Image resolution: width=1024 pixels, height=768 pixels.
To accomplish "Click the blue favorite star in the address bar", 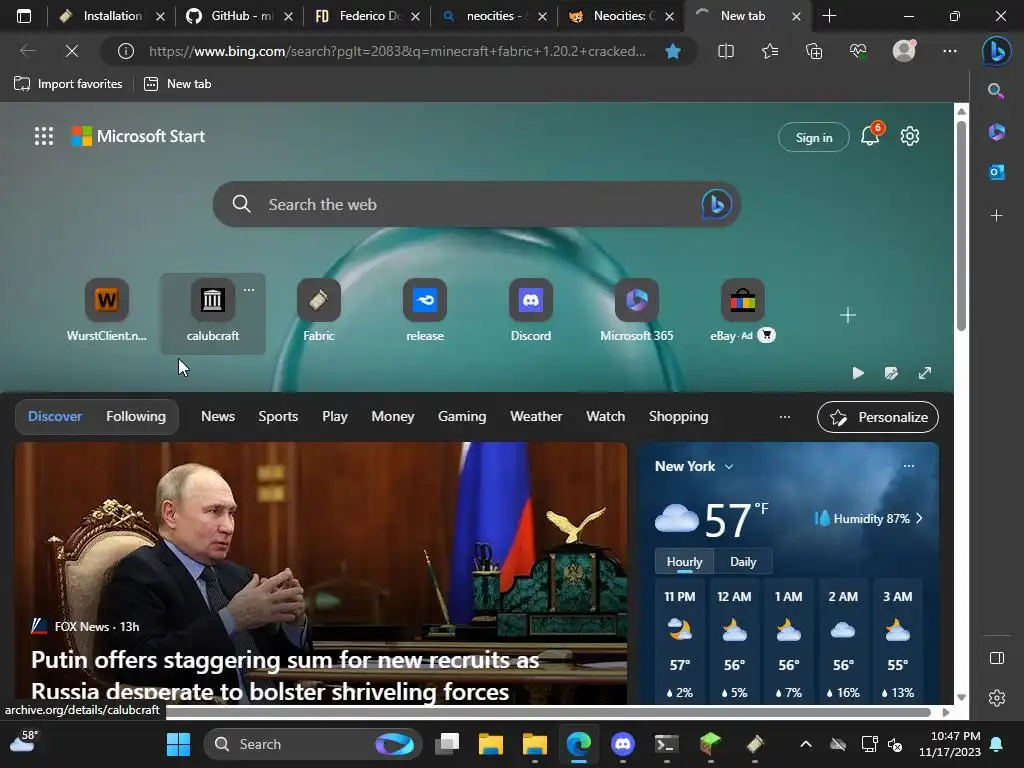I will coord(673,51).
